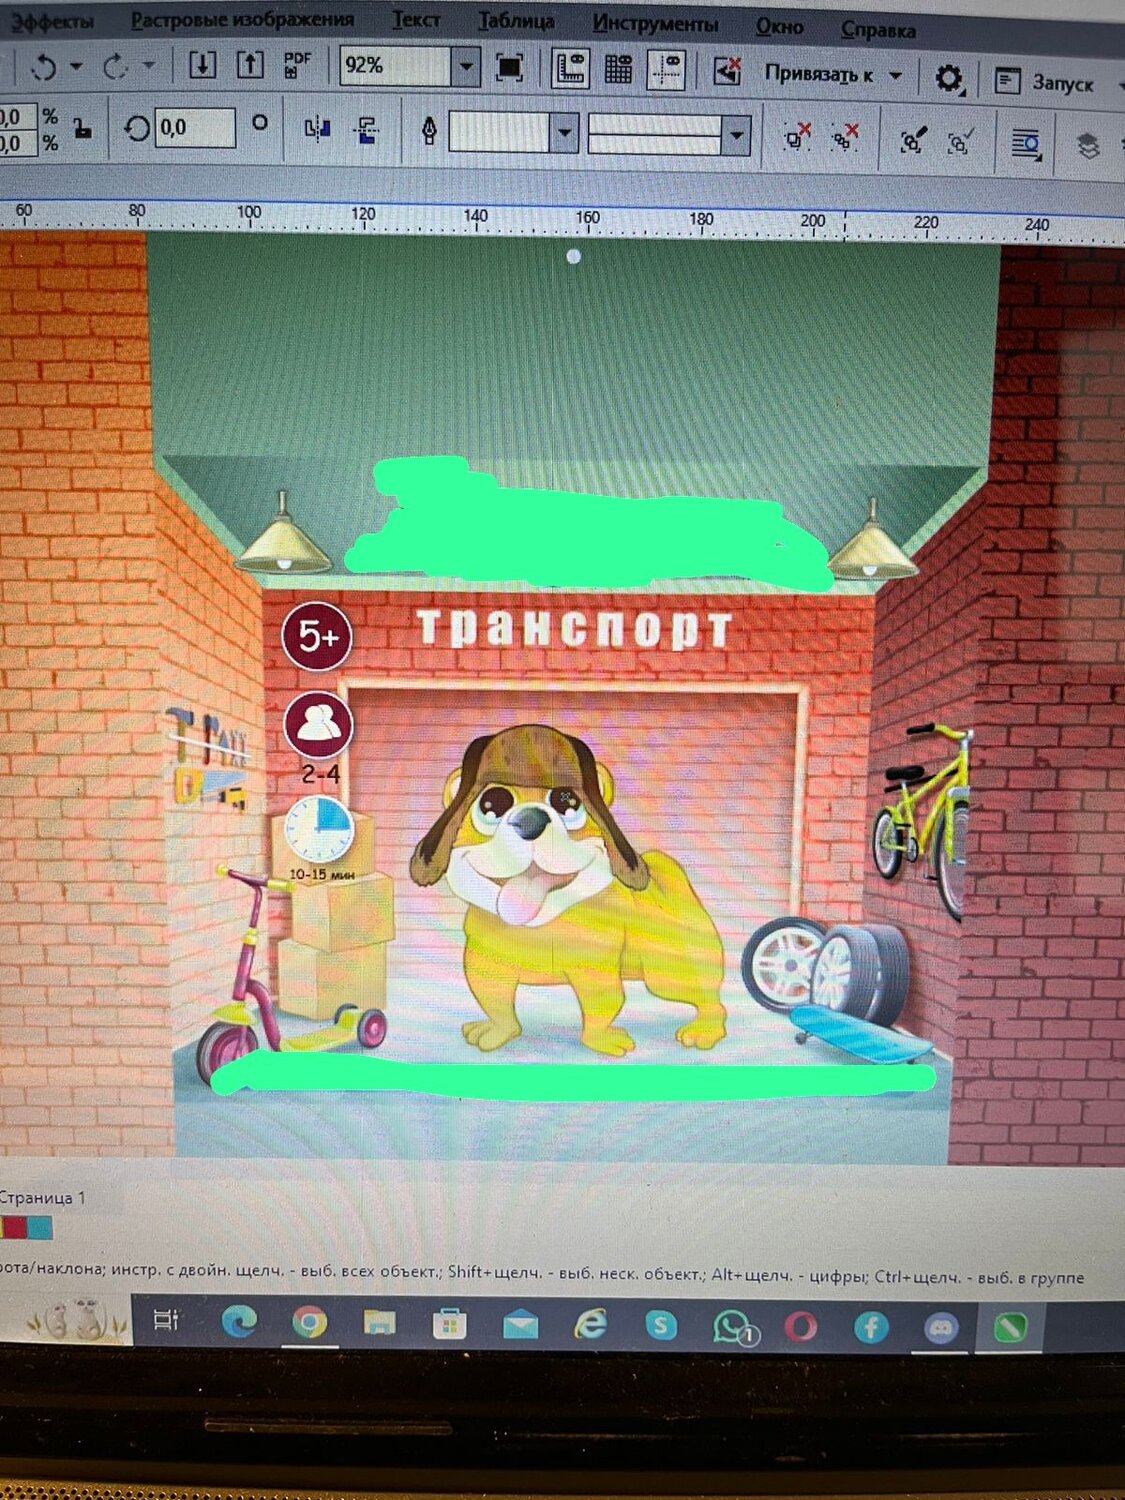Click the layers stack icon
This screenshot has height=1500, width=1125.
click(1089, 147)
